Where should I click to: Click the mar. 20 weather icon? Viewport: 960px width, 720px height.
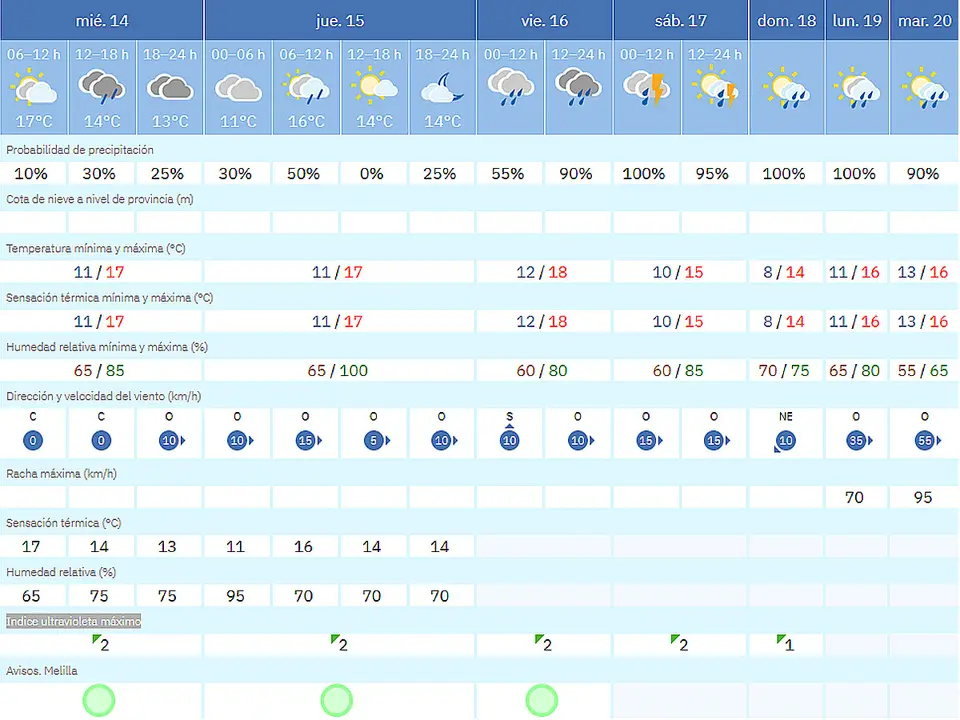tap(924, 89)
